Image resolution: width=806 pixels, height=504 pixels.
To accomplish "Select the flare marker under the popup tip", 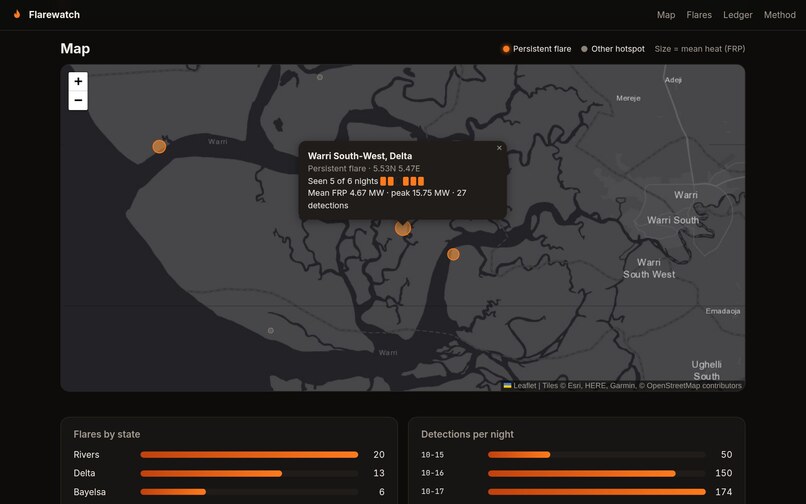I will point(403,228).
